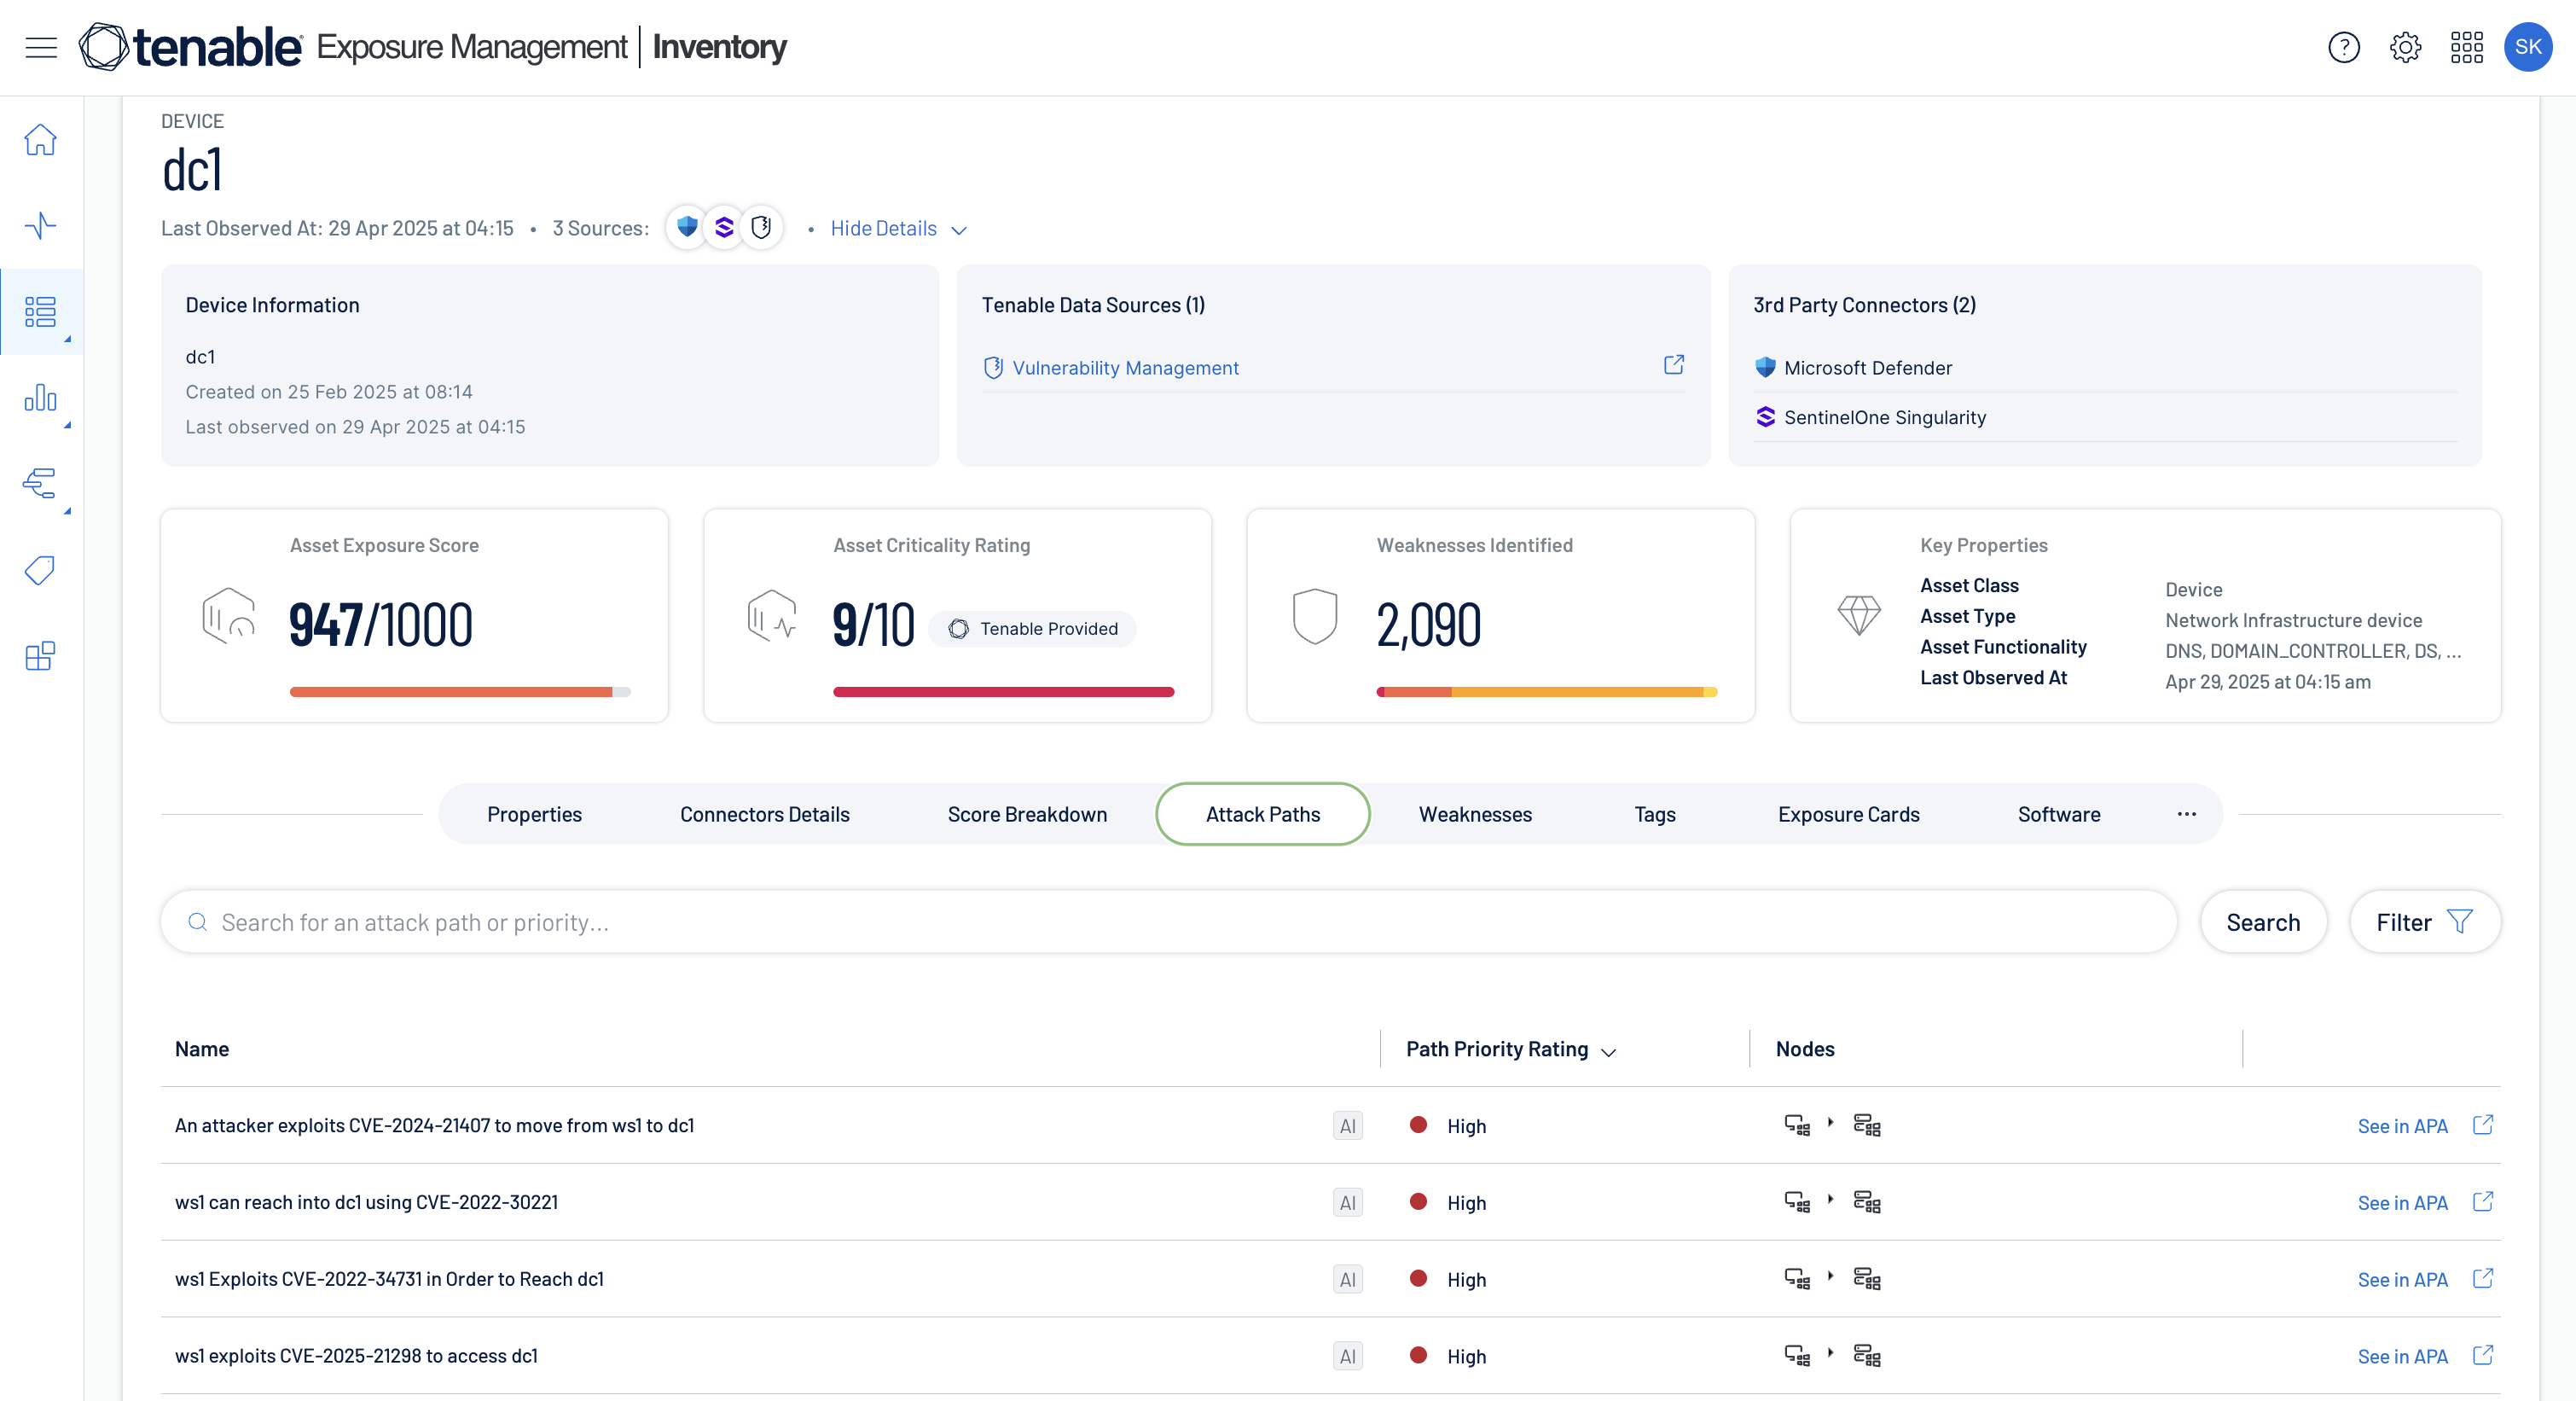Click the SentinelOne source badge icon
Screen dimensions: 2576x1401
tap(725, 228)
